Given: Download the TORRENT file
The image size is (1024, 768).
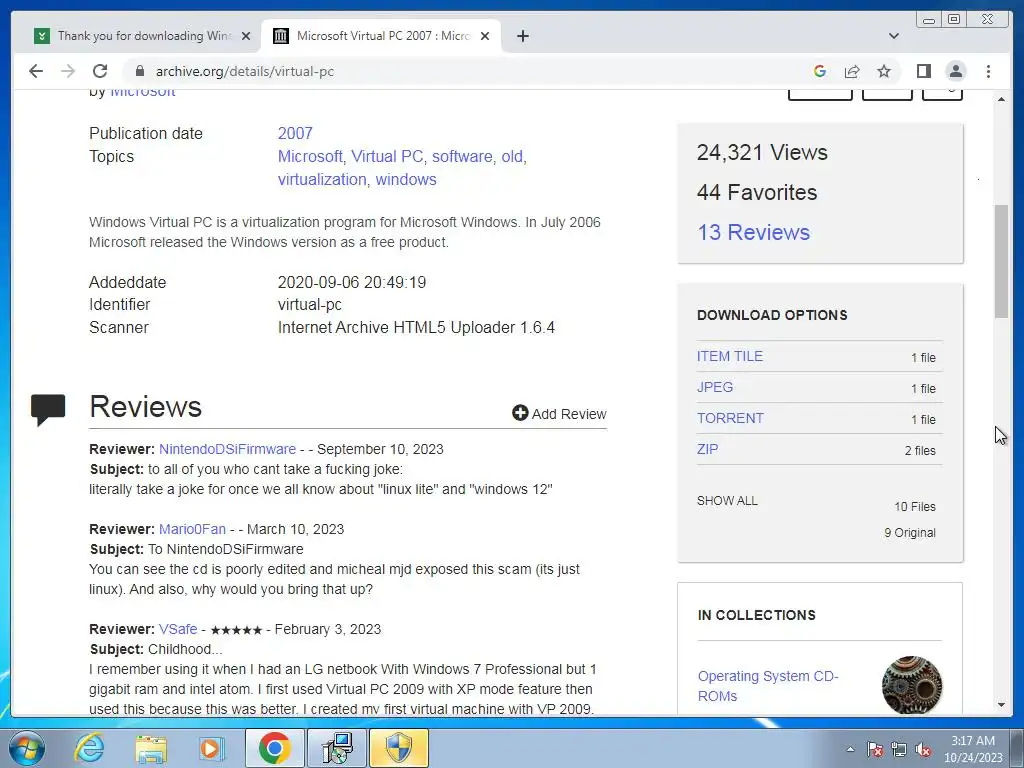Looking at the screenshot, I should coord(730,419).
